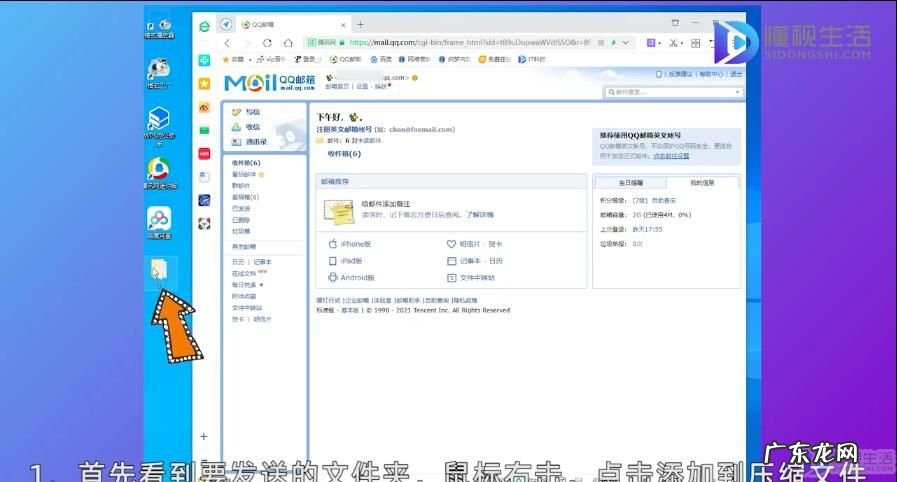This screenshot has height=482, width=897.
Task: Click the browser back arrow
Action: pyautogui.click(x=227, y=43)
